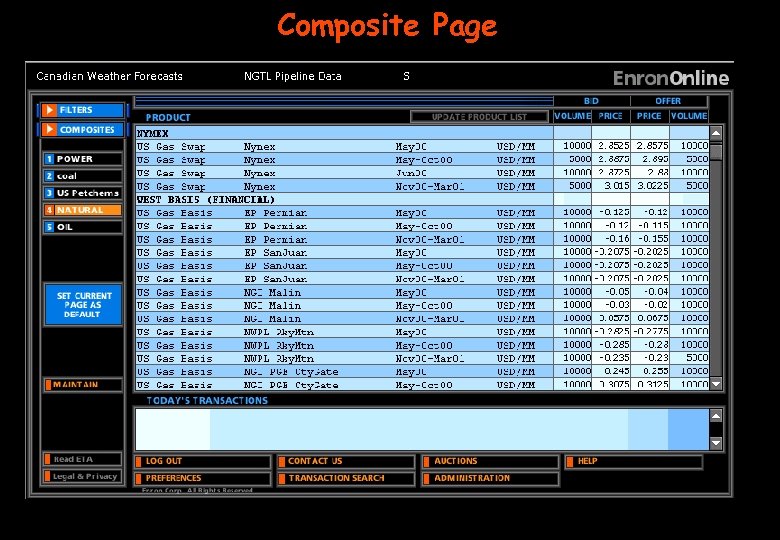Select US Gas Swap Nymex Nov00-Mar01 row
780x540 pixels.
422,186
